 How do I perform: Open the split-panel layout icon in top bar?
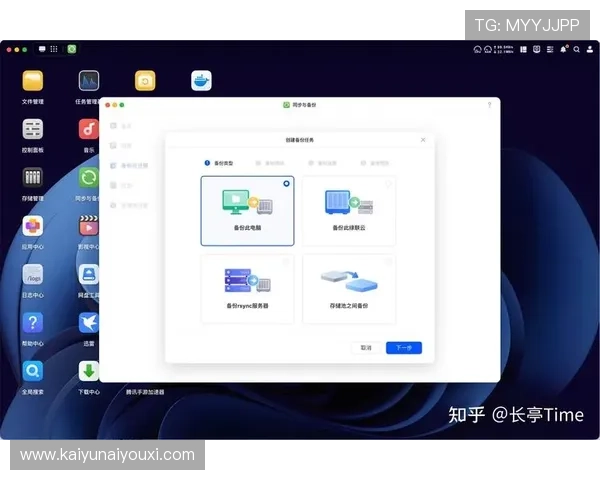click(x=523, y=49)
